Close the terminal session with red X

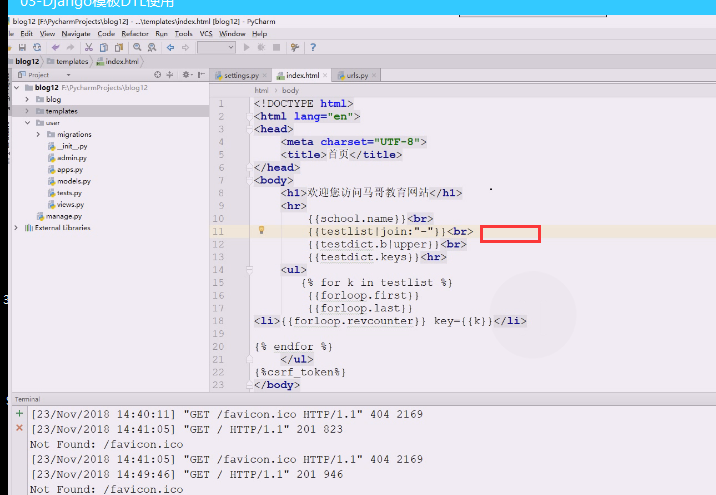(x=19, y=428)
